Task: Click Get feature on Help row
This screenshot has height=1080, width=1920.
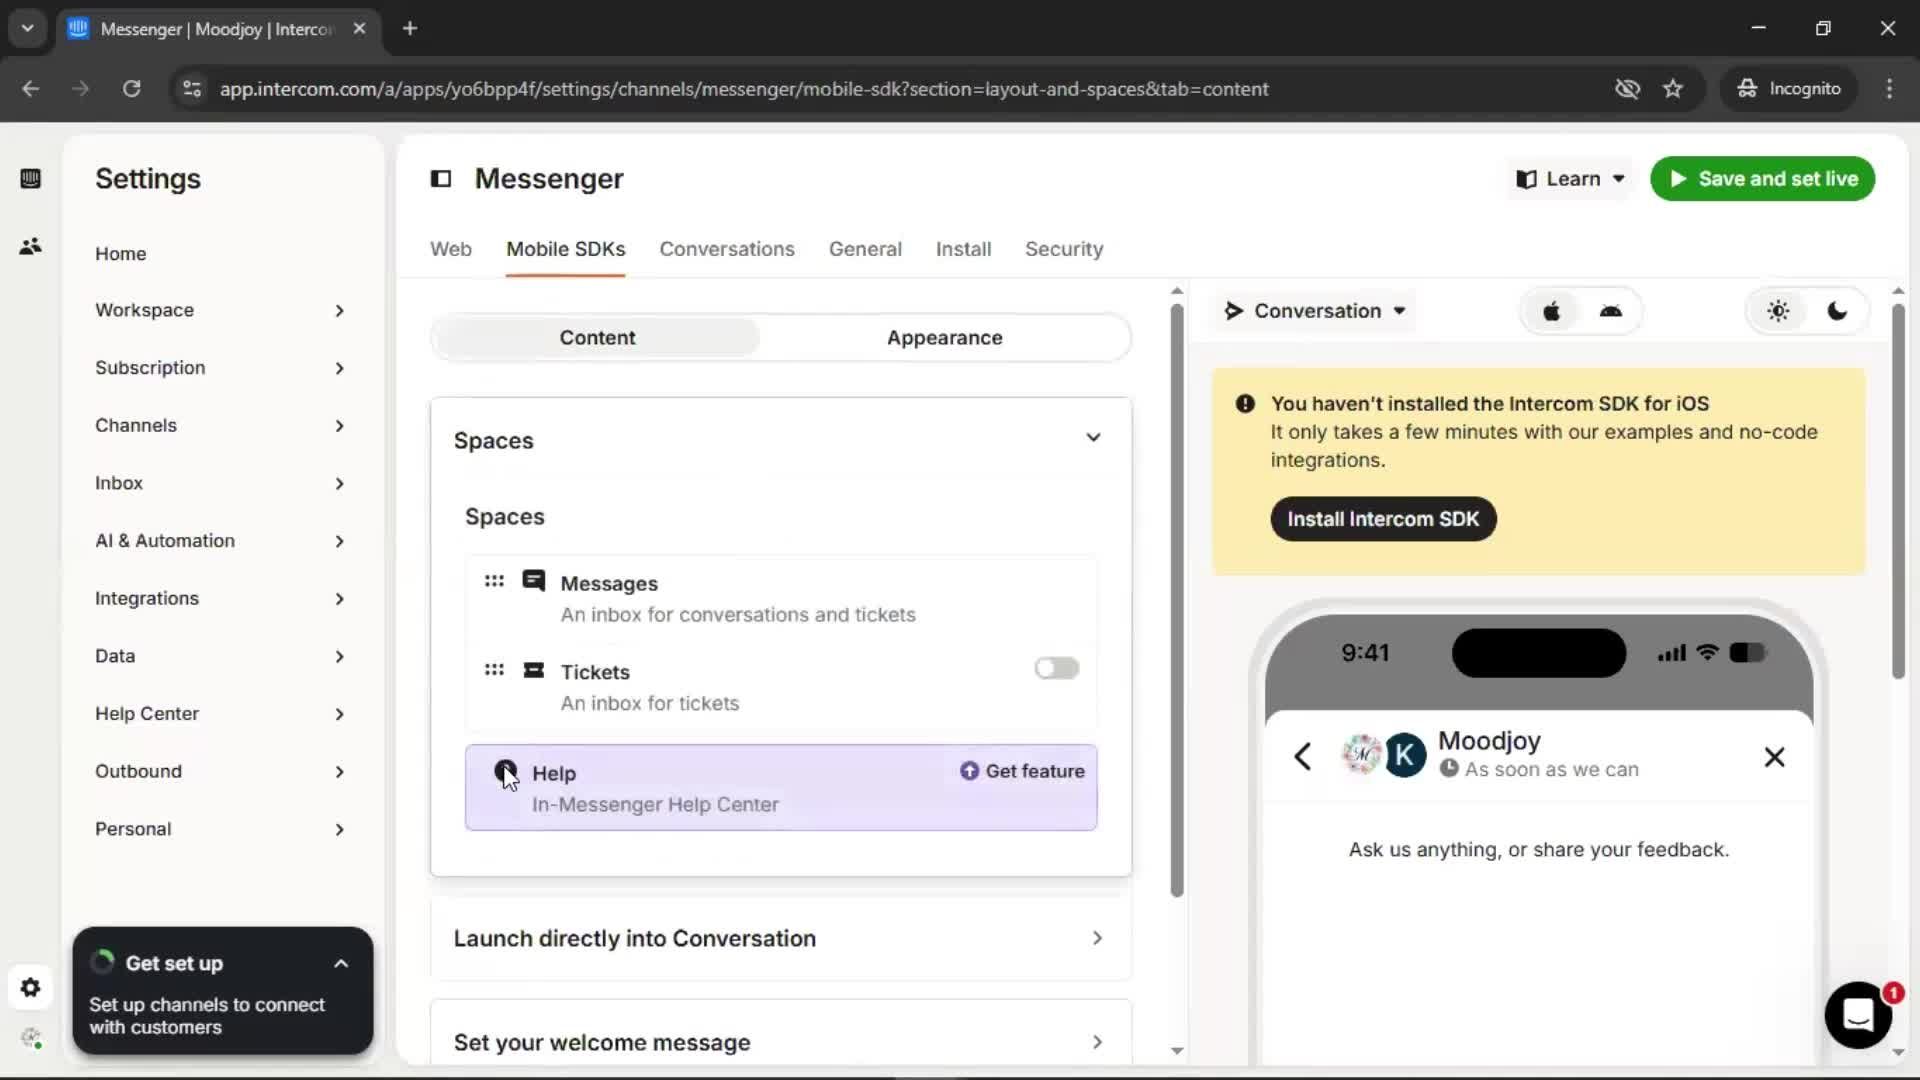Action: pyautogui.click(x=1023, y=771)
